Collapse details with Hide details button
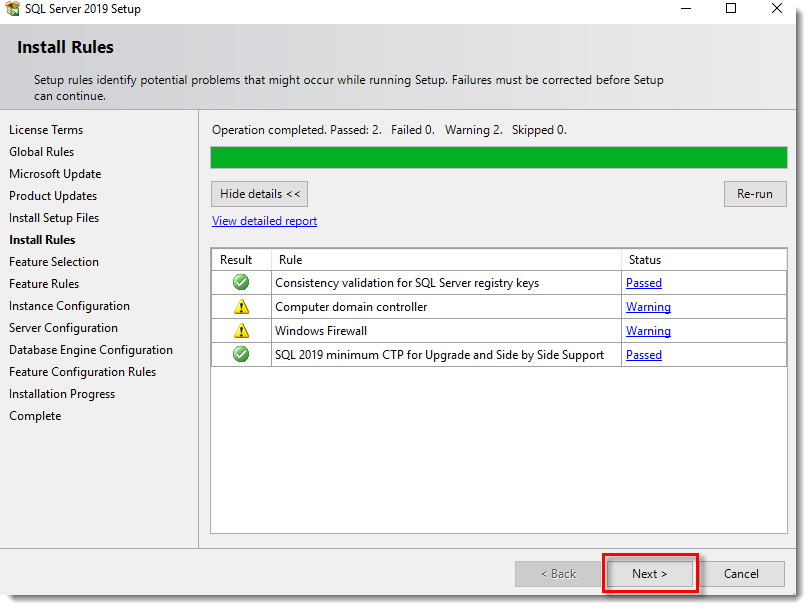The image size is (811, 610). coord(260,194)
